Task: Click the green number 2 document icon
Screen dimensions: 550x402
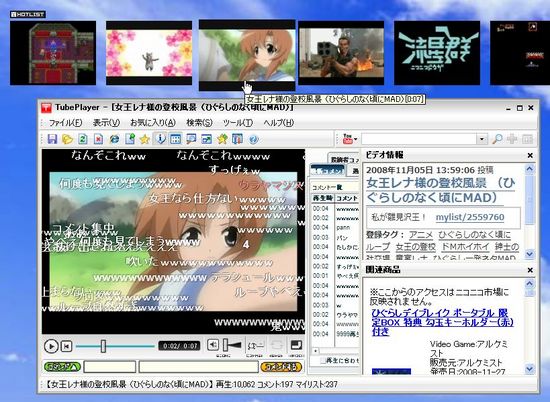Action: click(x=83, y=139)
